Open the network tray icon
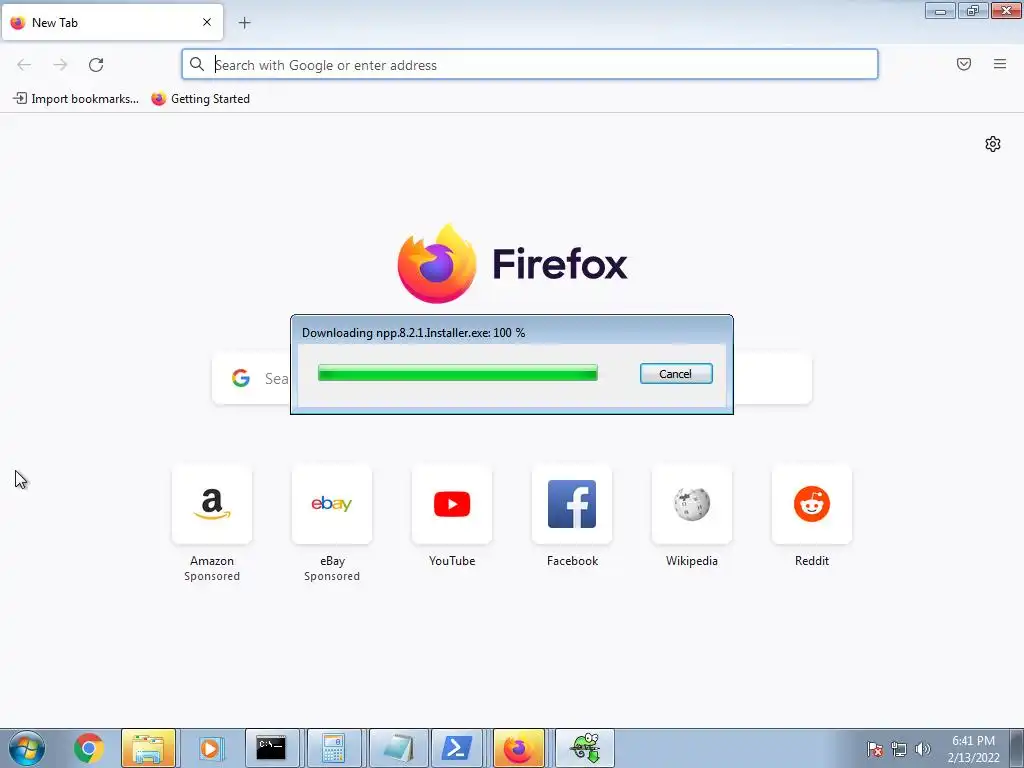The height and width of the screenshot is (768, 1024). pos(899,749)
